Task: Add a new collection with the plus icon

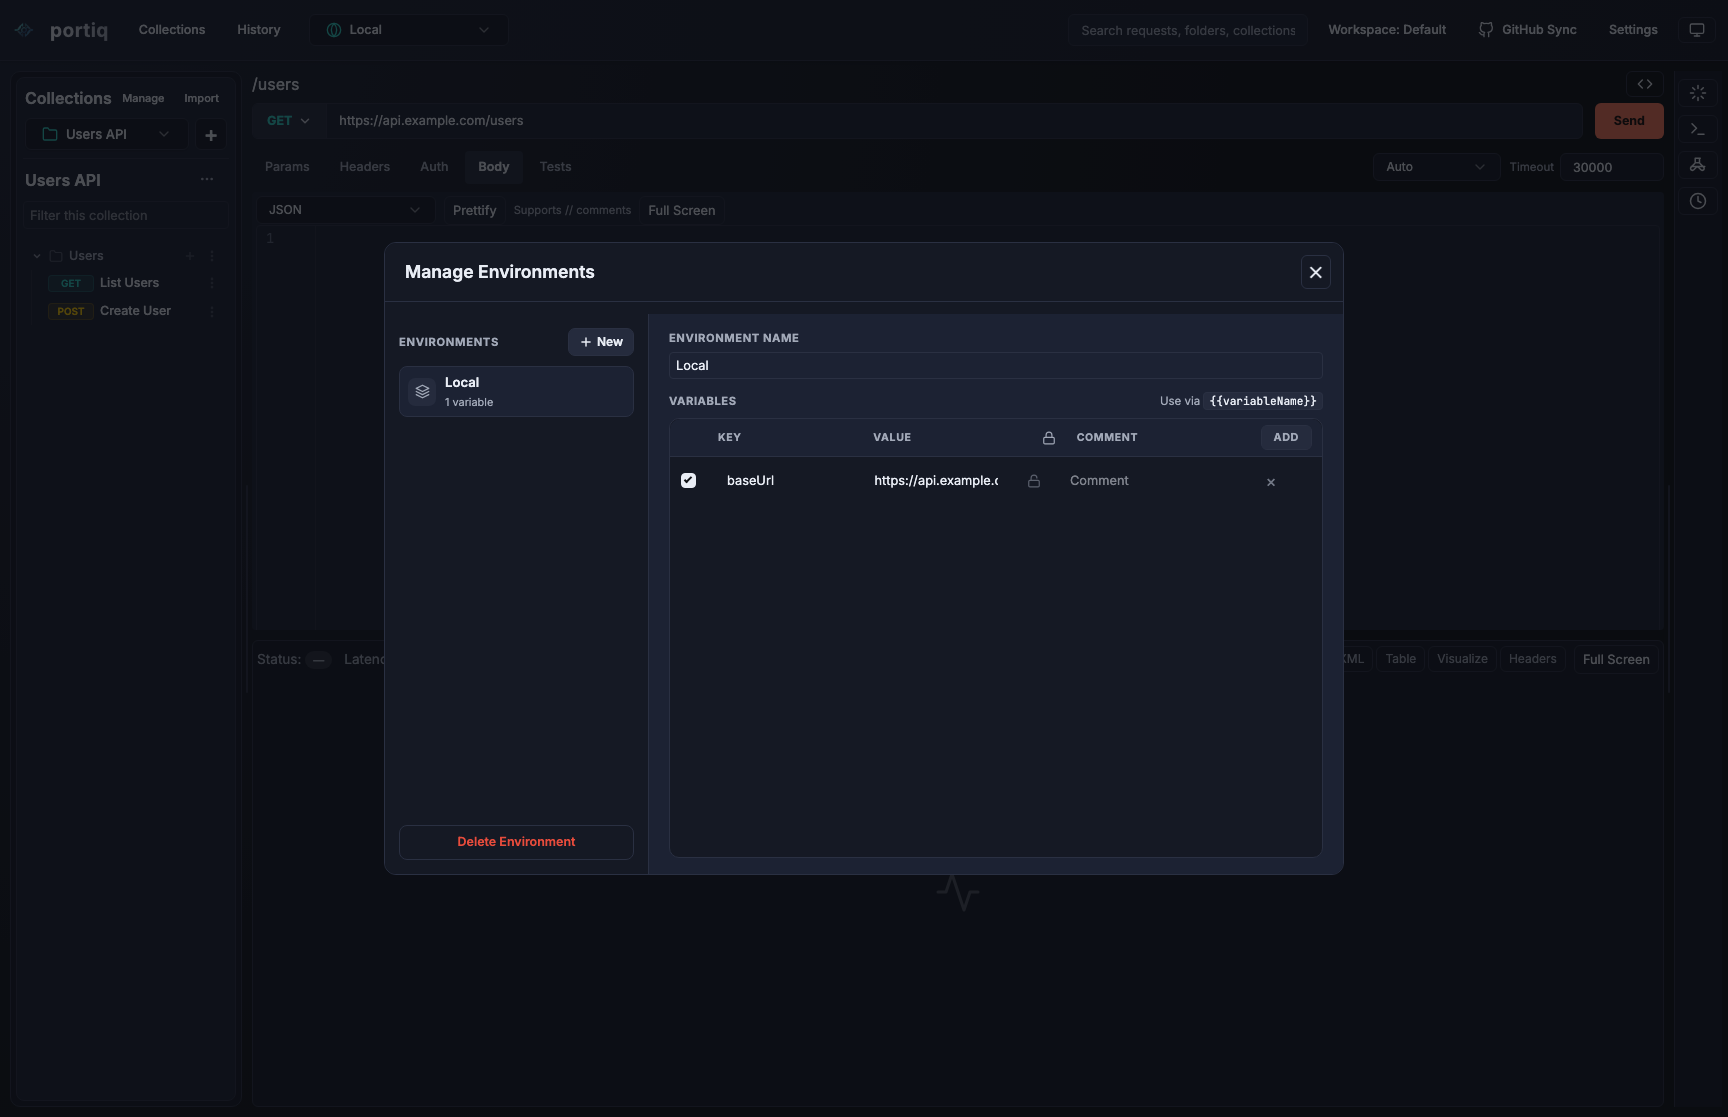Action: click(x=211, y=135)
